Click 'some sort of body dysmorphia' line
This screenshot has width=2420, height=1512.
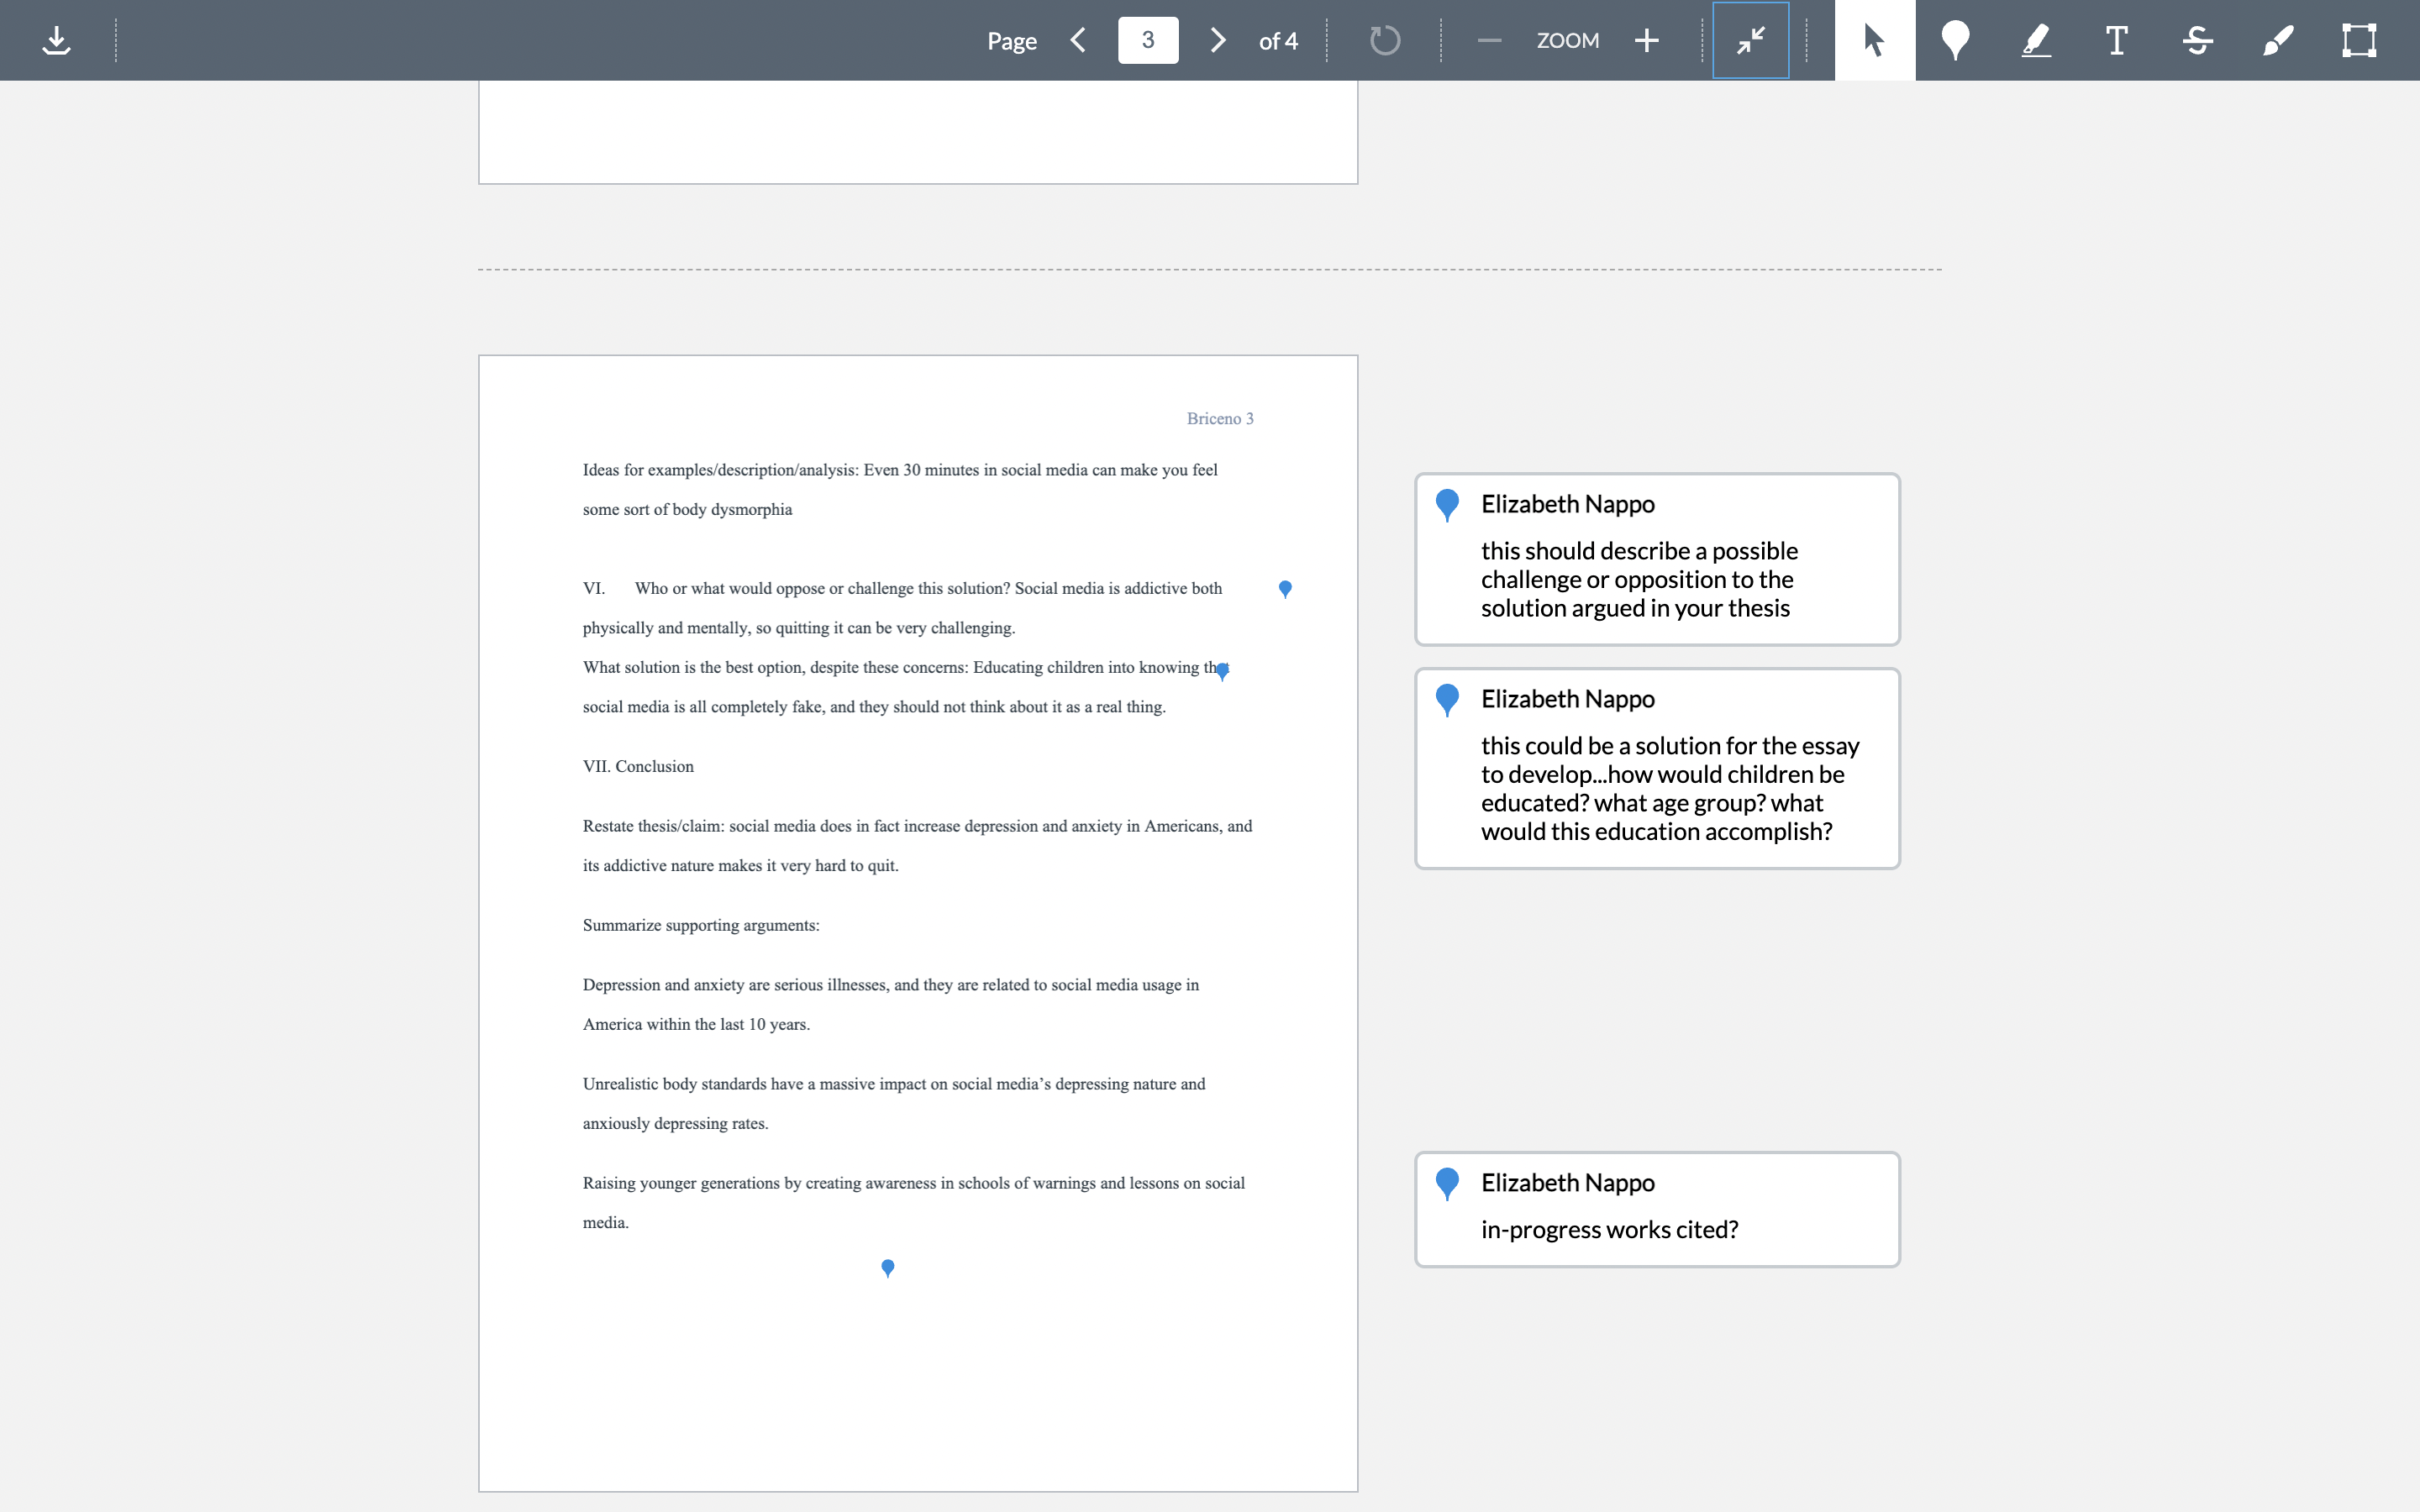(x=687, y=509)
